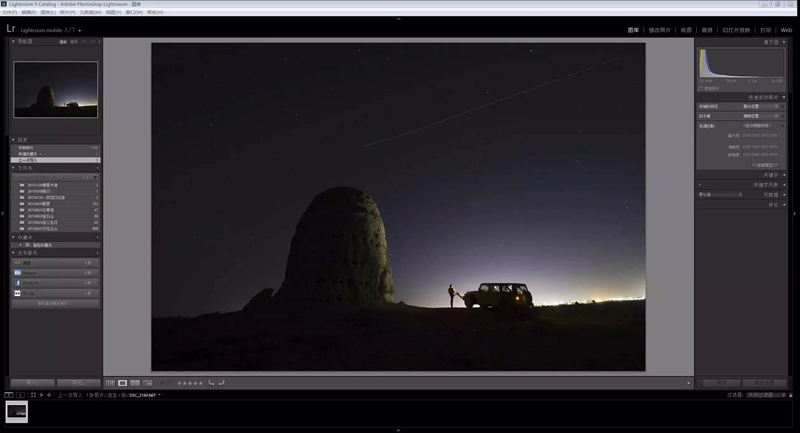The image size is (800, 433).
Task: Open the saved preset dropdown in Quick Develop
Action: pyautogui.click(x=761, y=107)
